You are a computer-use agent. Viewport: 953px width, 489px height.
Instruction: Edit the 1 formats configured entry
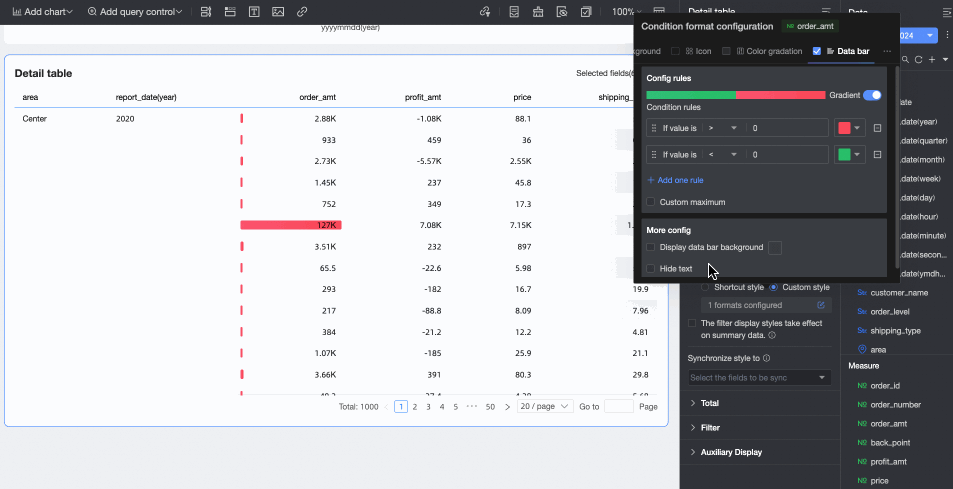click(821, 305)
